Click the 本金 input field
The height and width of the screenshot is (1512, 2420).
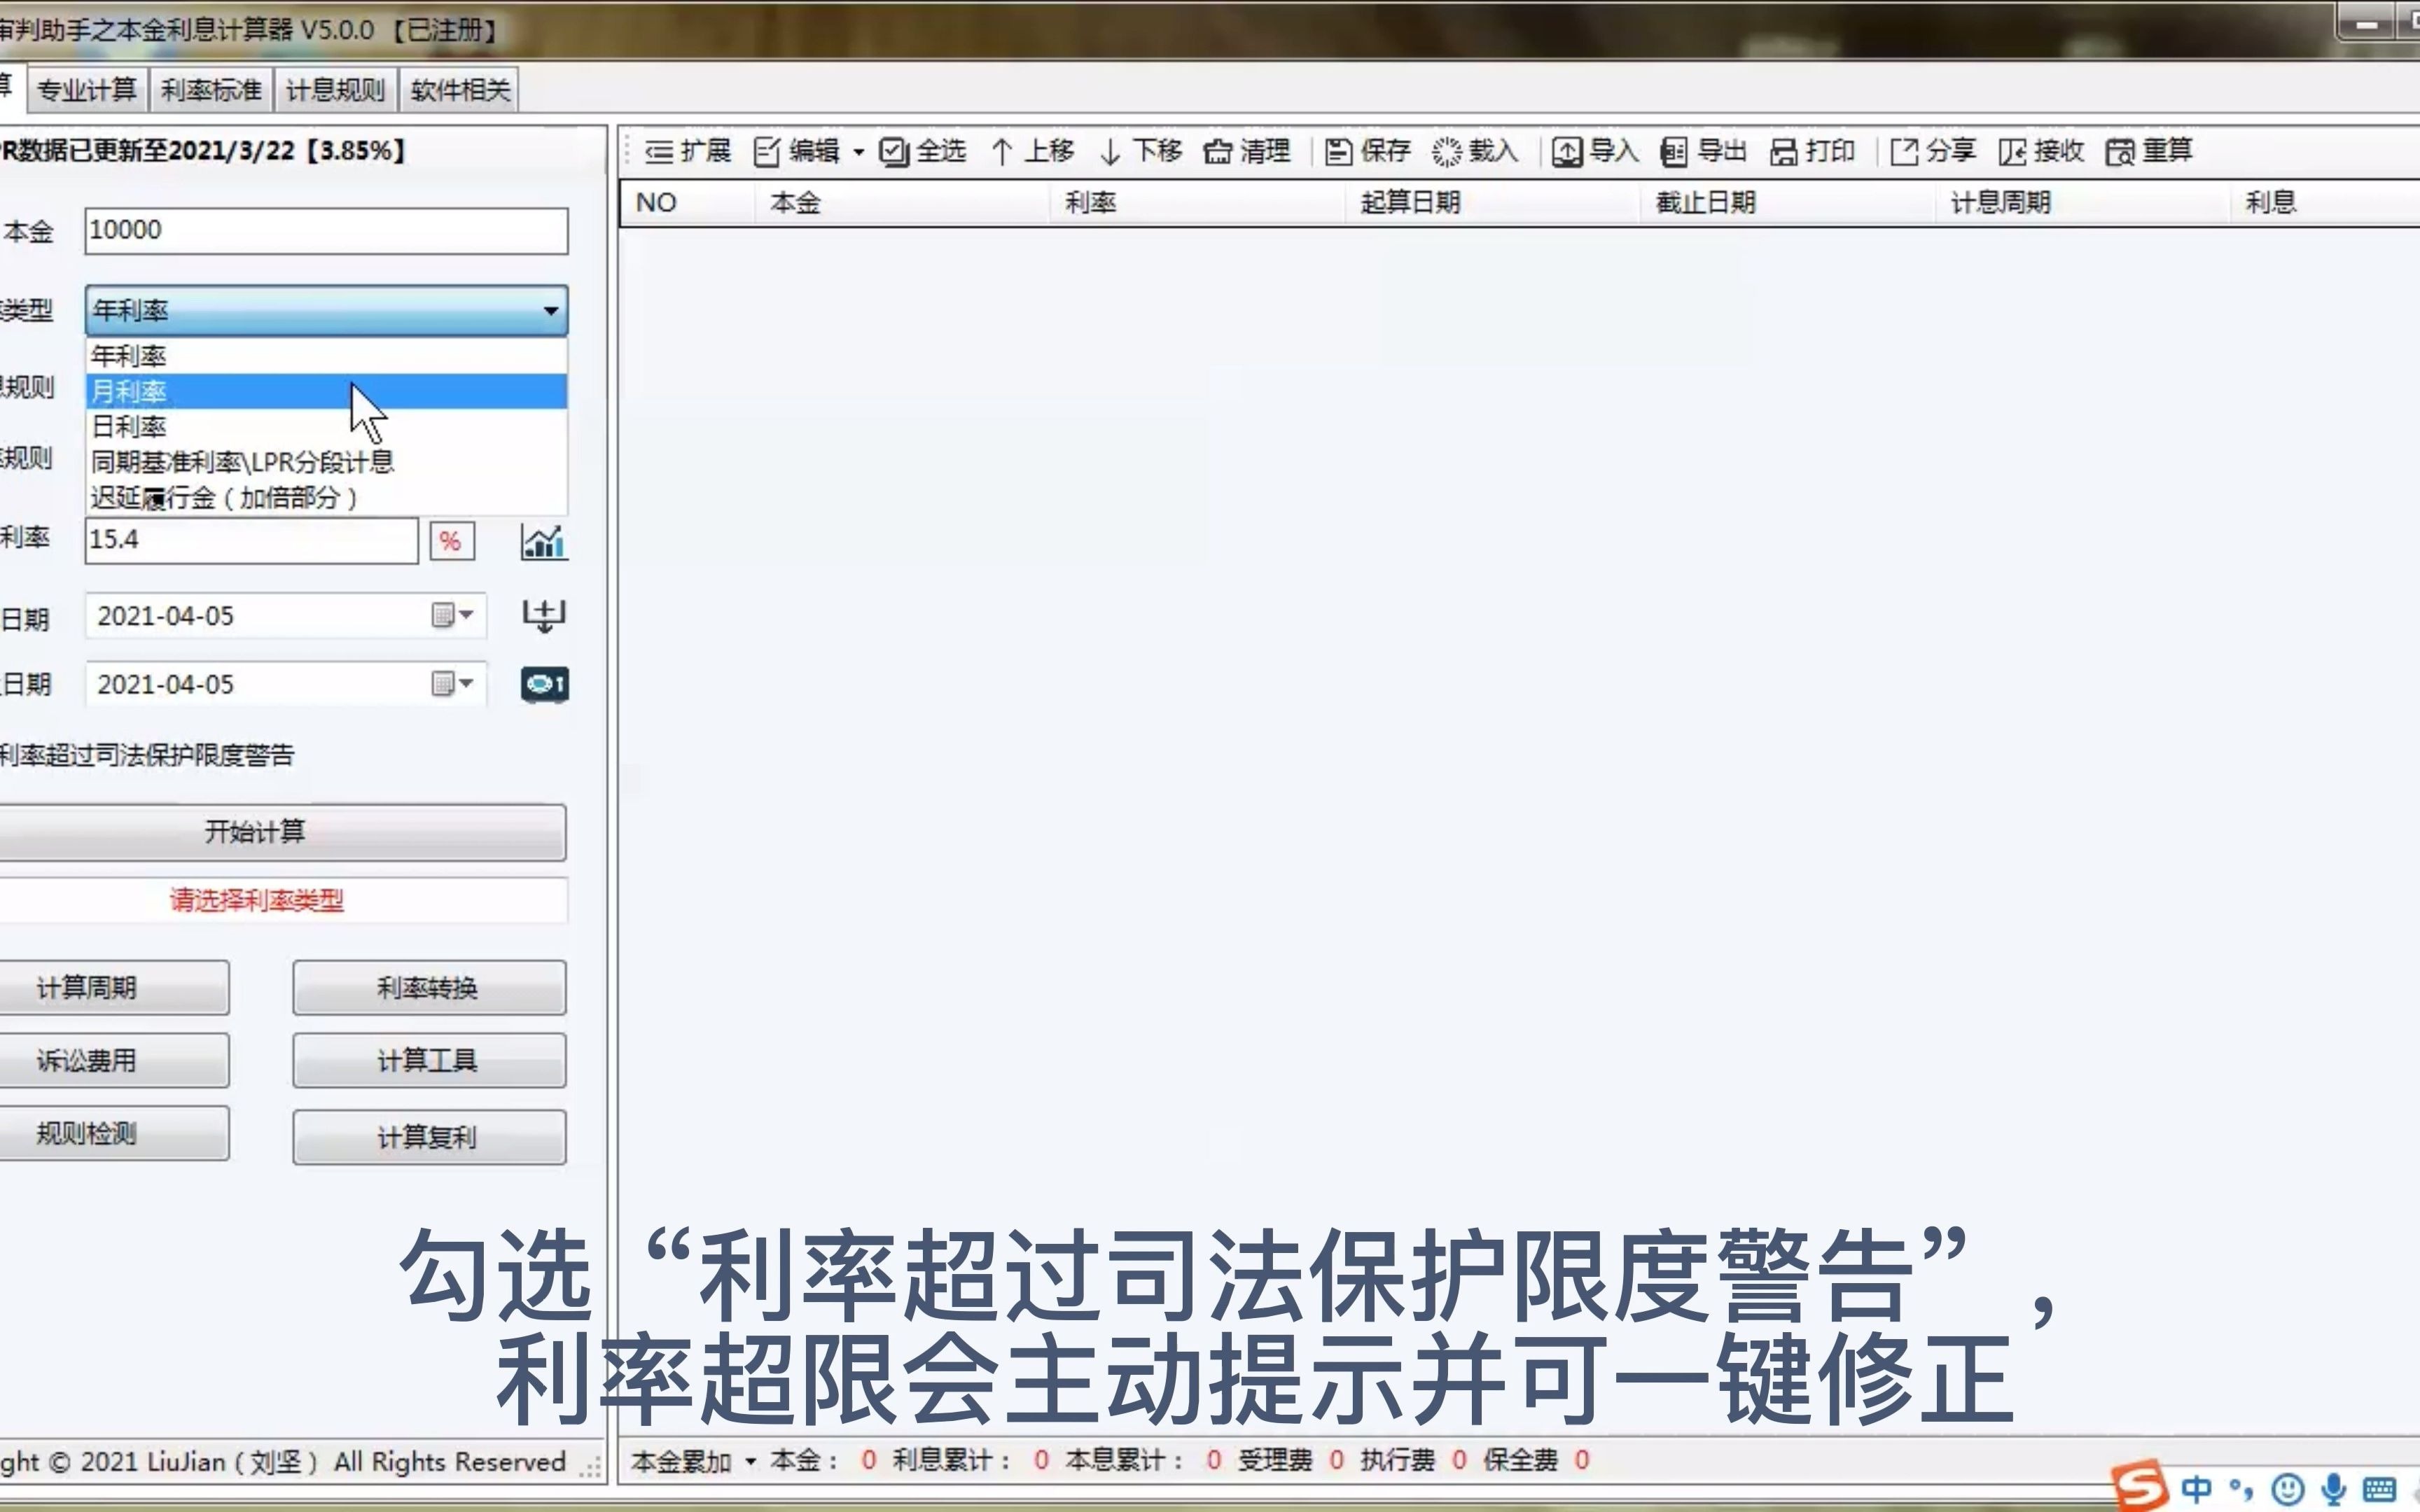click(x=326, y=231)
